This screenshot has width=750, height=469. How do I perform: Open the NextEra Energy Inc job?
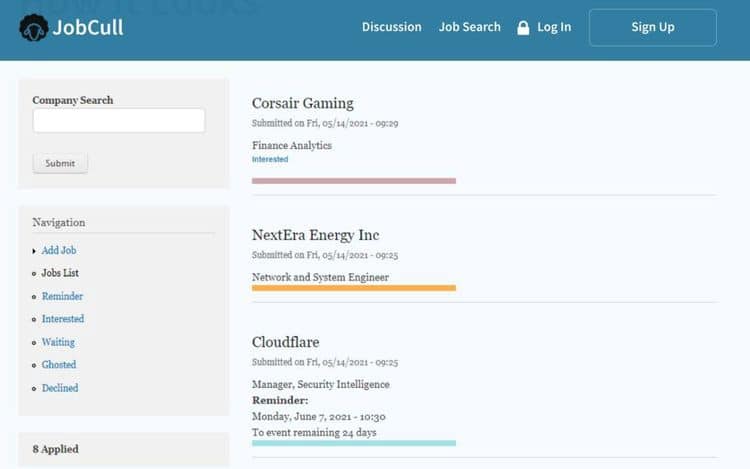[x=315, y=235]
